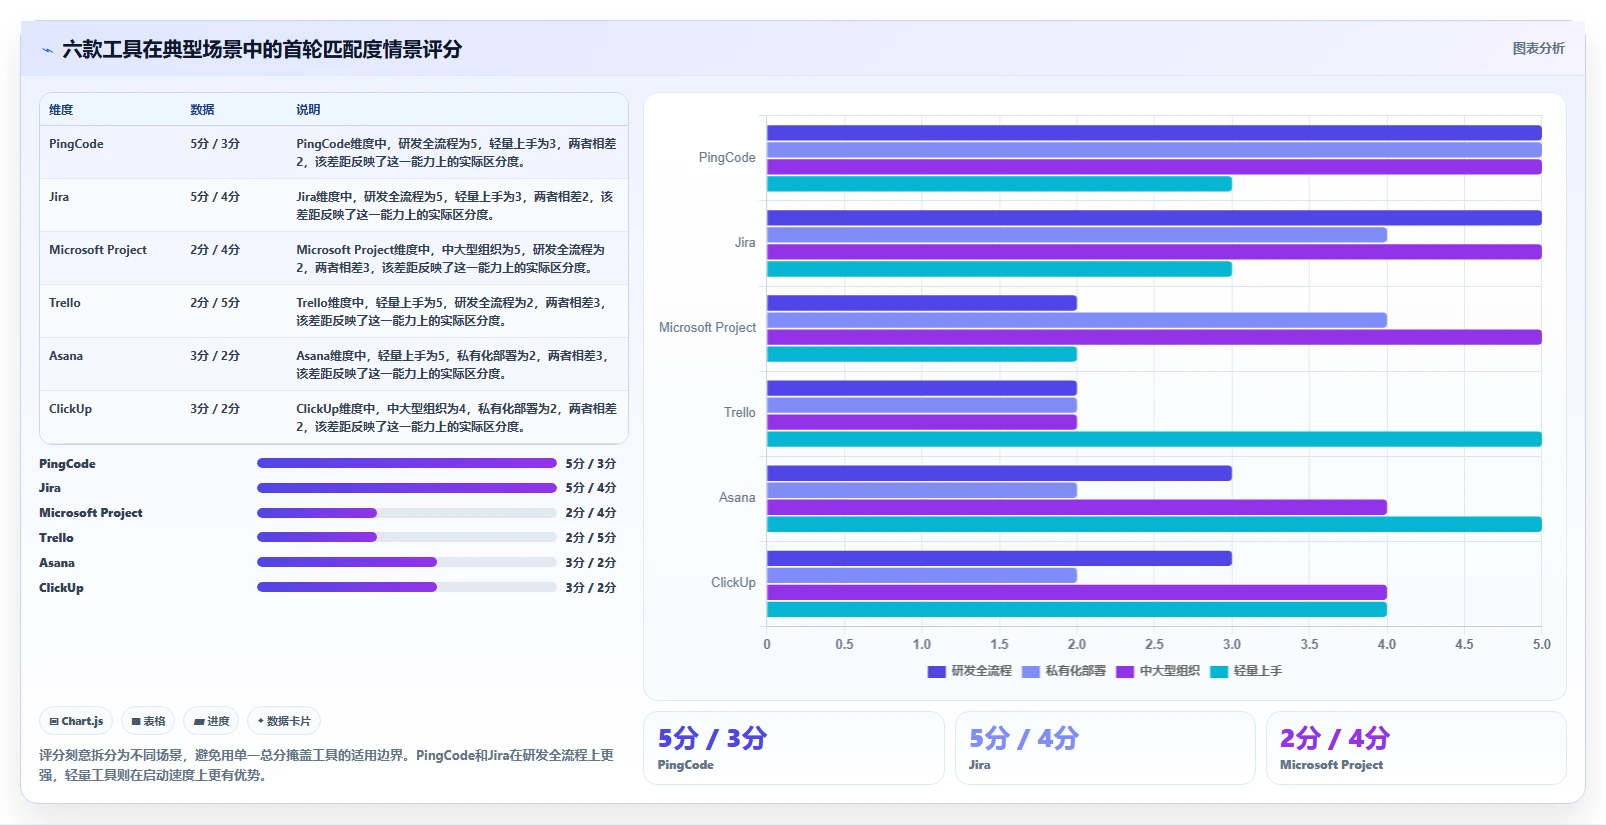Image resolution: width=1606 pixels, height=825 pixels.
Task: Click Trello 轻量上手 teal chart bar
Action: click(1154, 439)
